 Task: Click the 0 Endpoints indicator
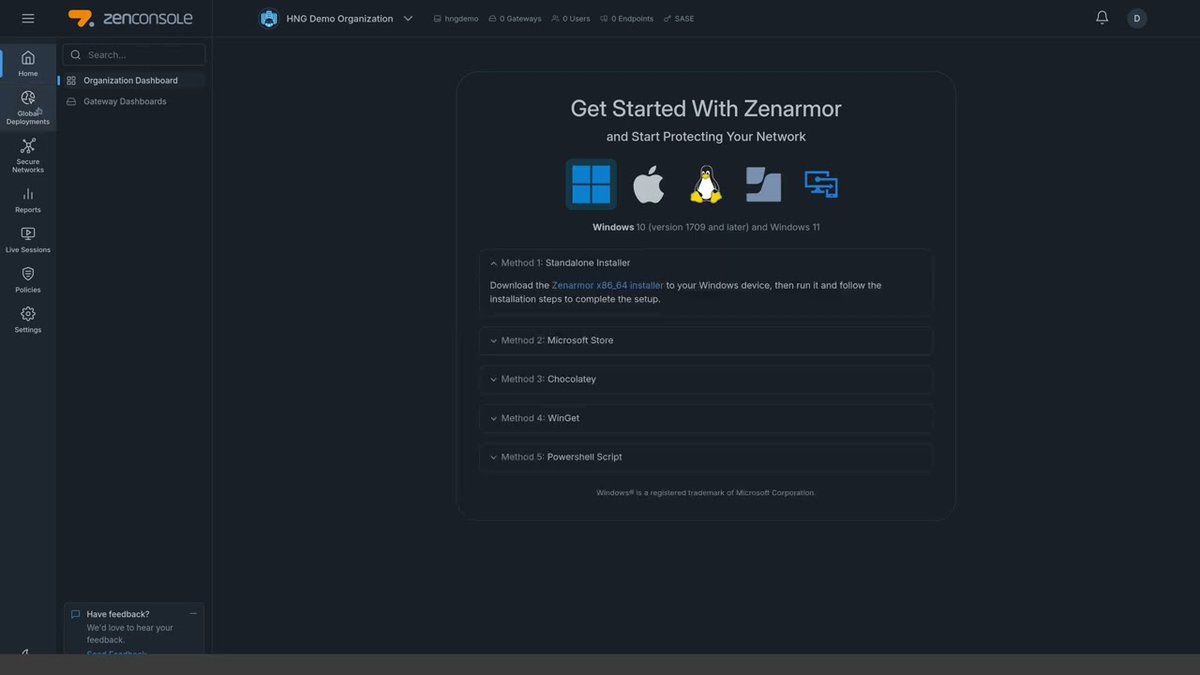[x=626, y=18]
